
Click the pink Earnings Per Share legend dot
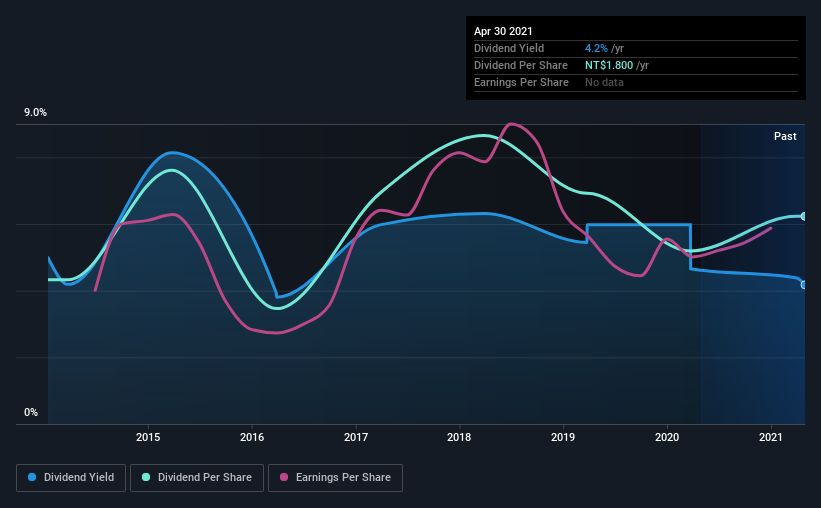tap(284, 477)
